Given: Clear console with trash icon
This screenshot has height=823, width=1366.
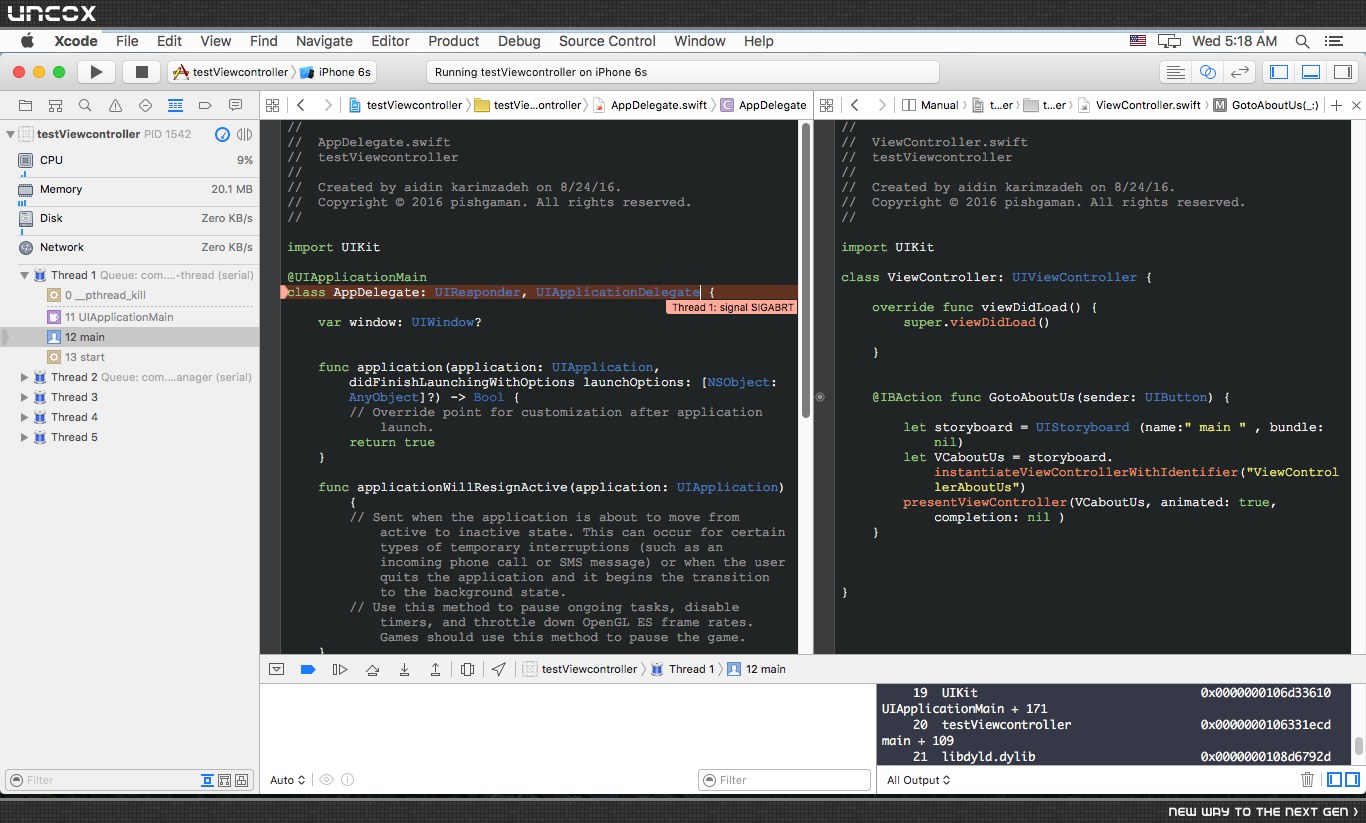Looking at the screenshot, I should pyautogui.click(x=1307, y=780).
